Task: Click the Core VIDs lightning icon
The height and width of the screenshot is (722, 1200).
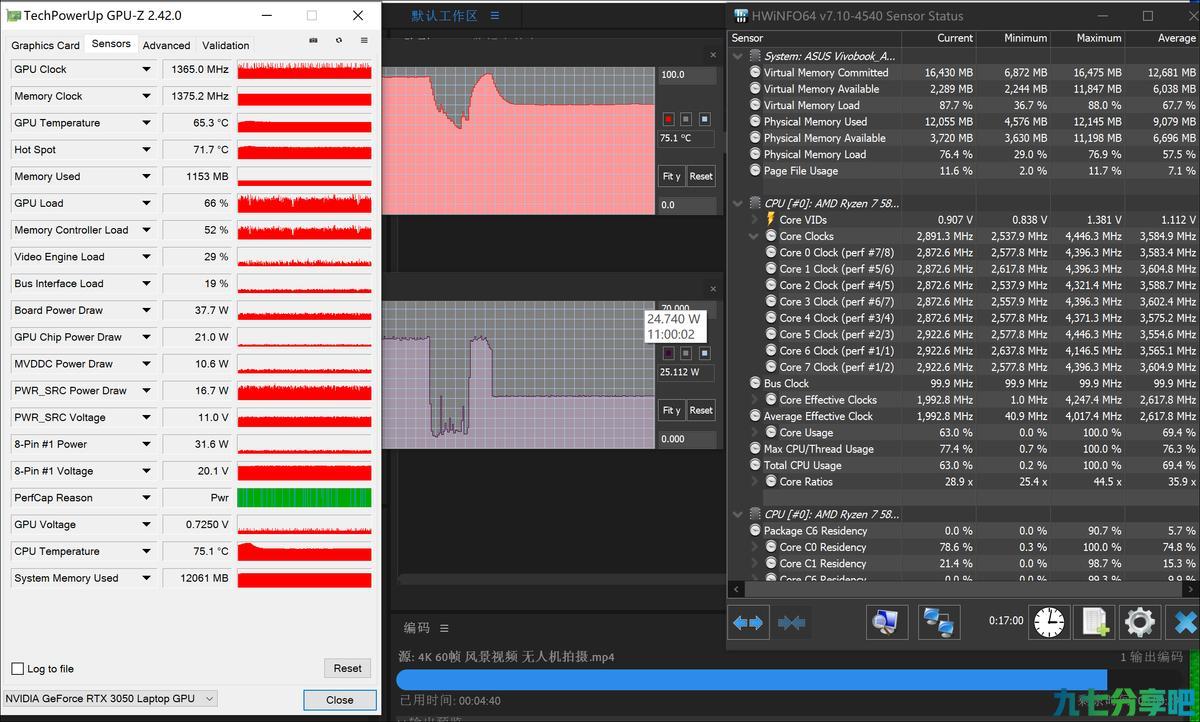Action: tap(770, 219)
